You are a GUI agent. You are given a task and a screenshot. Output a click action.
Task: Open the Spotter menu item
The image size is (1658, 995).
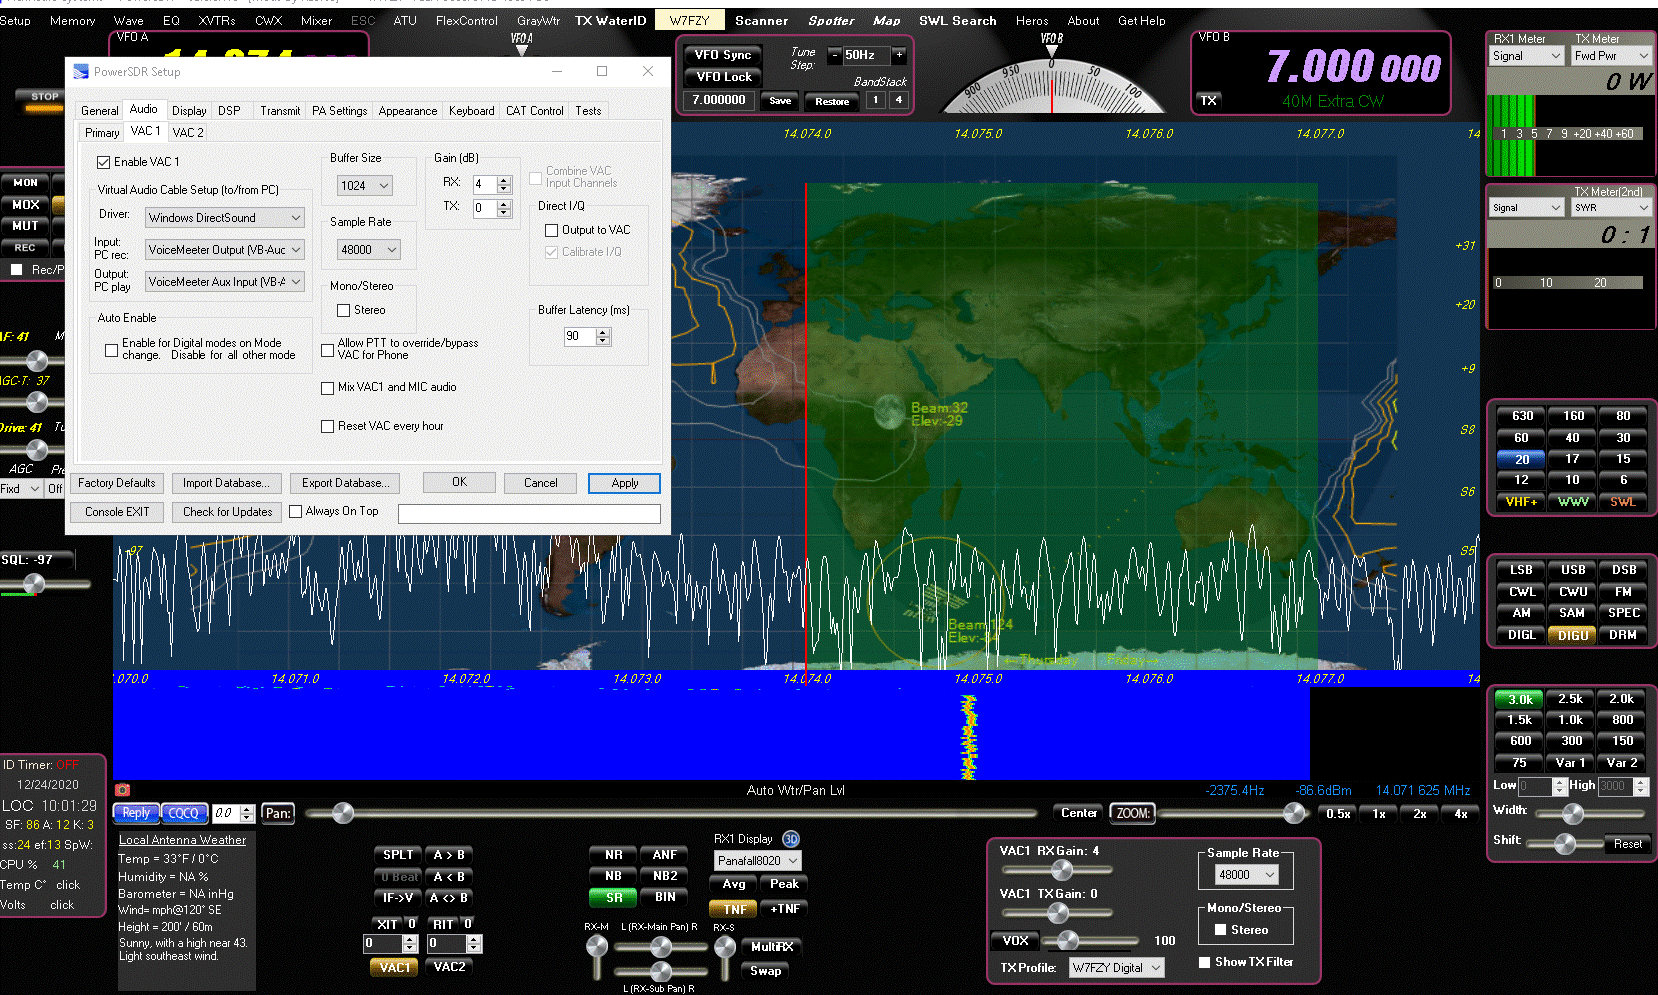(x=831, y=20)
